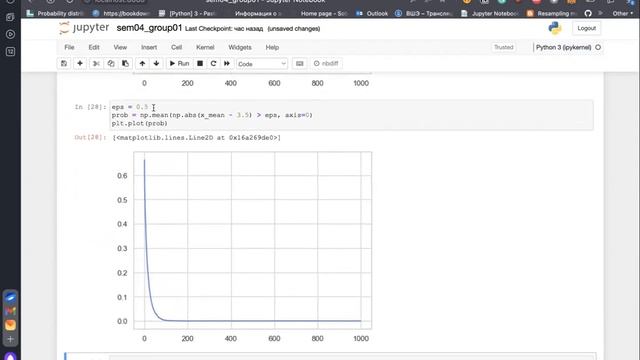Click the nbdiff button
Image resolution: width=640 pixels, height=360 pixels.
click(326, 64)
